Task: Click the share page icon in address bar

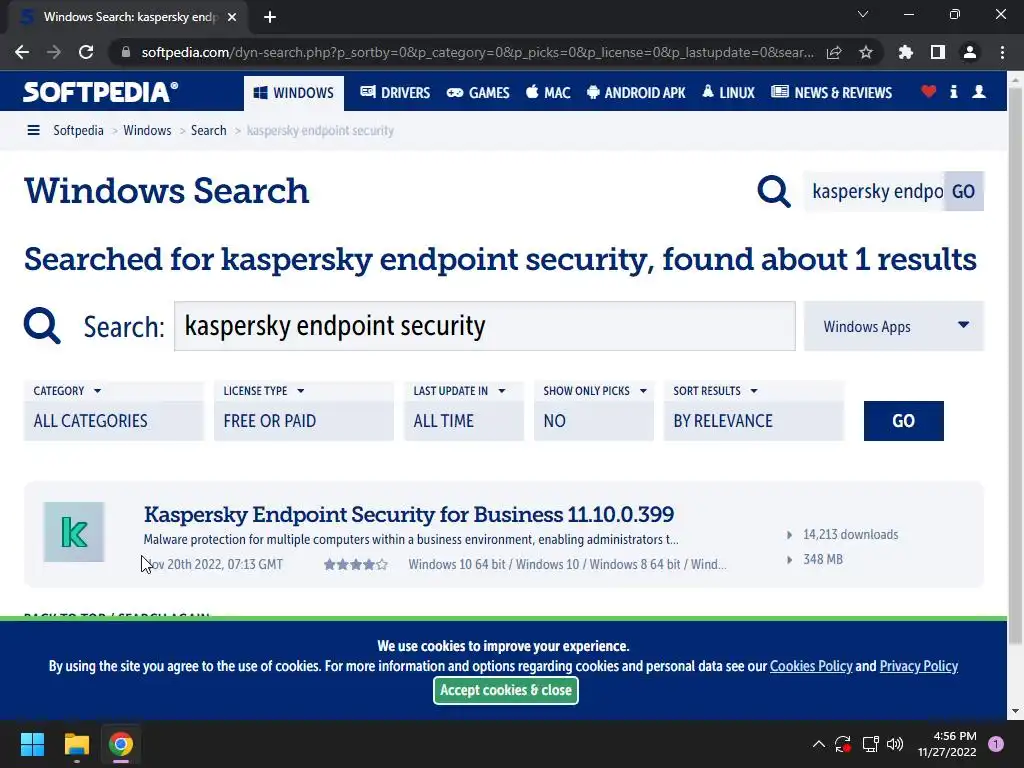Action: 834,52
